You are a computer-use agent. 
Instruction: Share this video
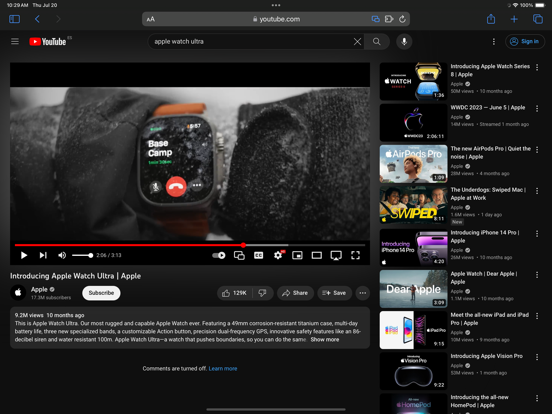(295, 293)
